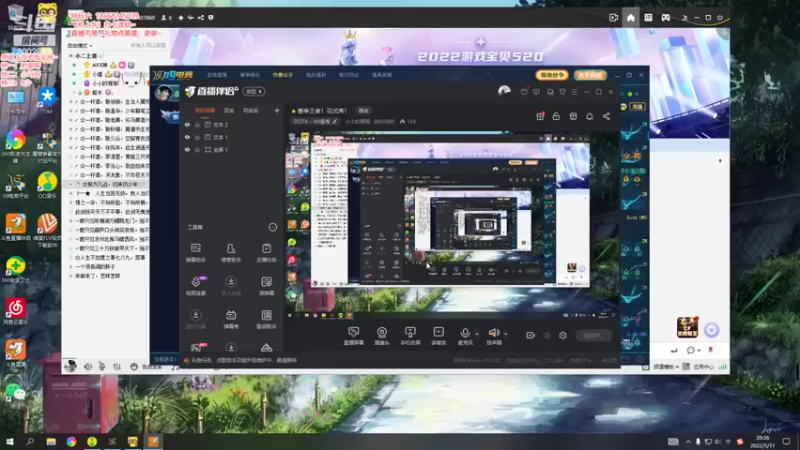Open the hamburger menu in 直播伴侣 title bar
800x450 pixels.
coord(574,92)
